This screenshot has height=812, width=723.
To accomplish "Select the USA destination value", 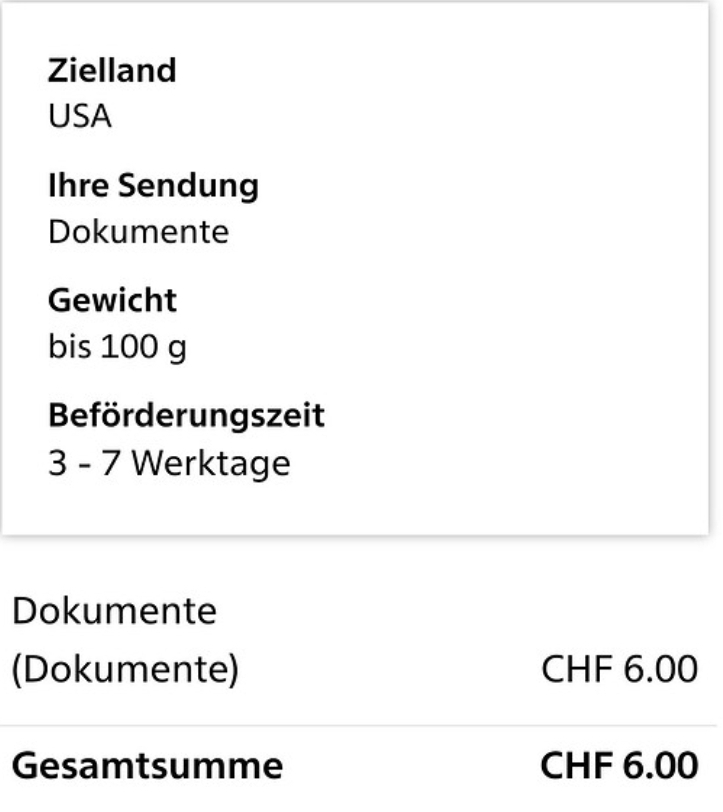I will pyautogui.click(x=80, y=117).
